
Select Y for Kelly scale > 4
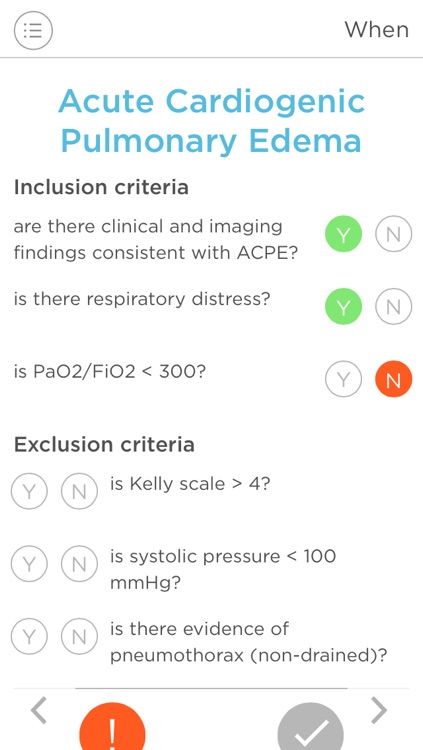[30, 491]
